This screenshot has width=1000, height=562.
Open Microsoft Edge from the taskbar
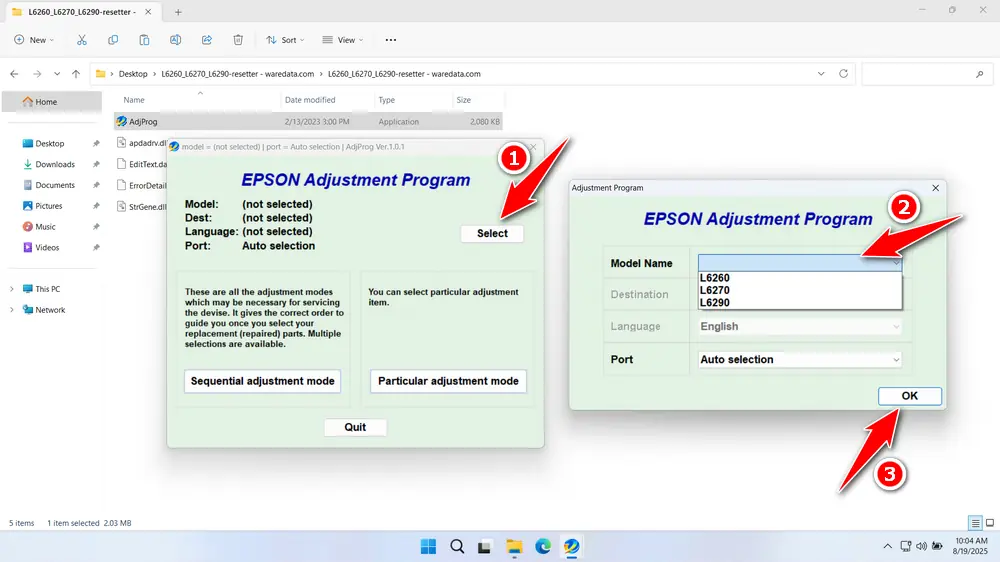pos(542,546)
